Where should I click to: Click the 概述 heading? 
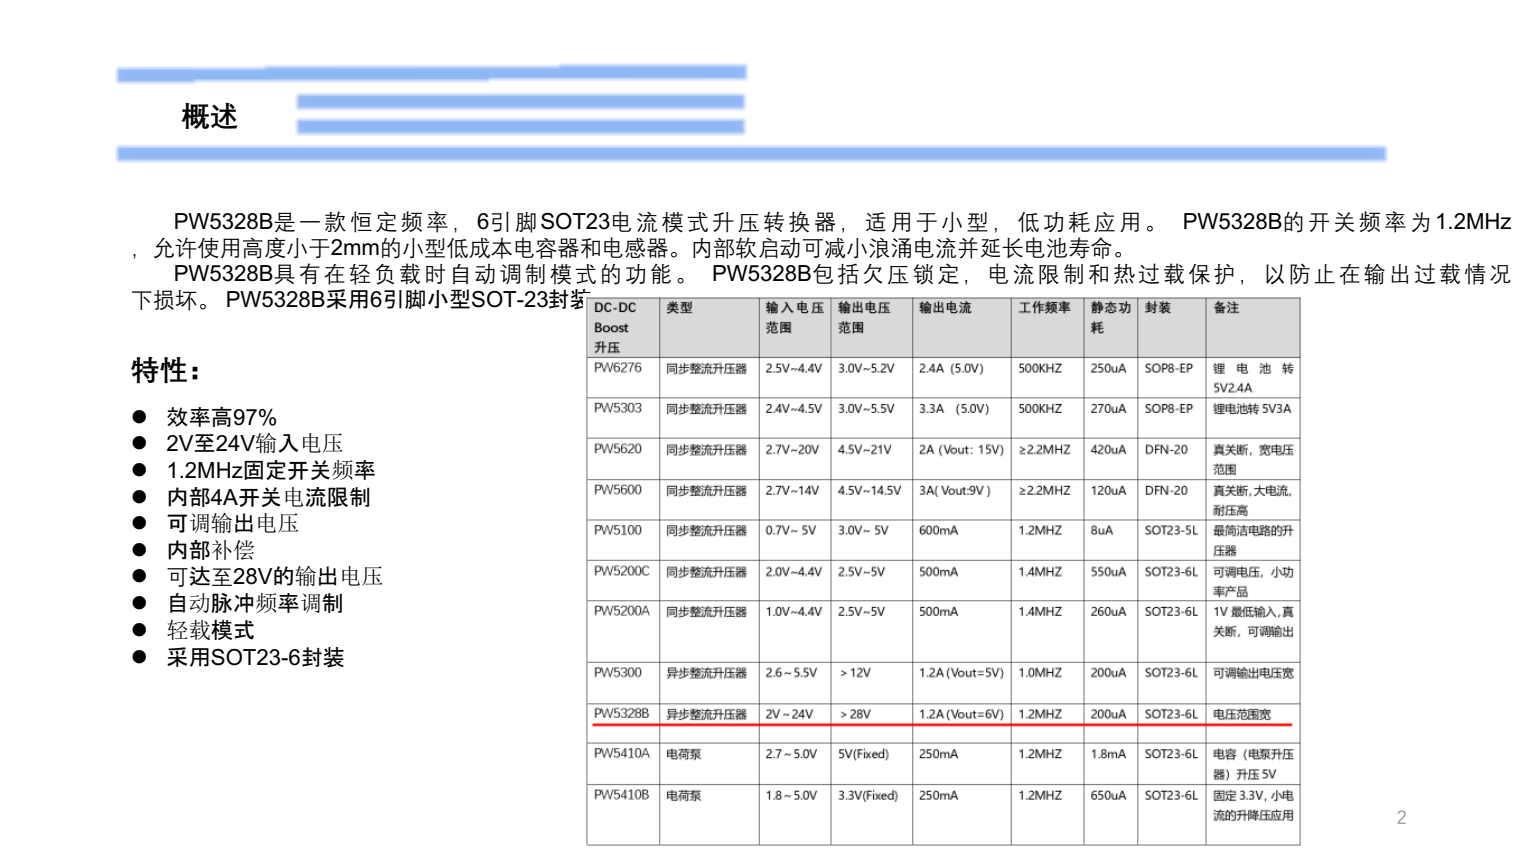[209, 117]
